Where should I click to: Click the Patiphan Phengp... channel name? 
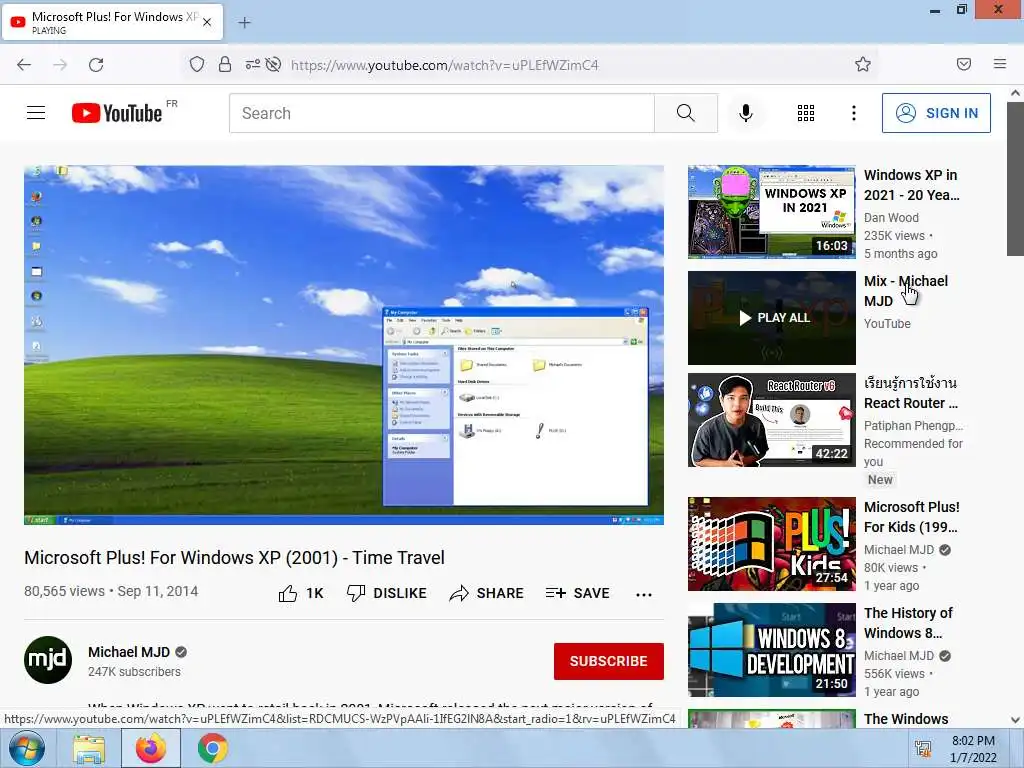pos(913,426)
